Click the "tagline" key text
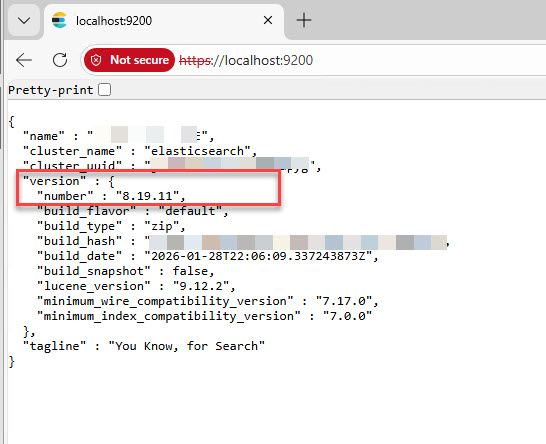This screenshot has width=546, height=444. [55, 346]
